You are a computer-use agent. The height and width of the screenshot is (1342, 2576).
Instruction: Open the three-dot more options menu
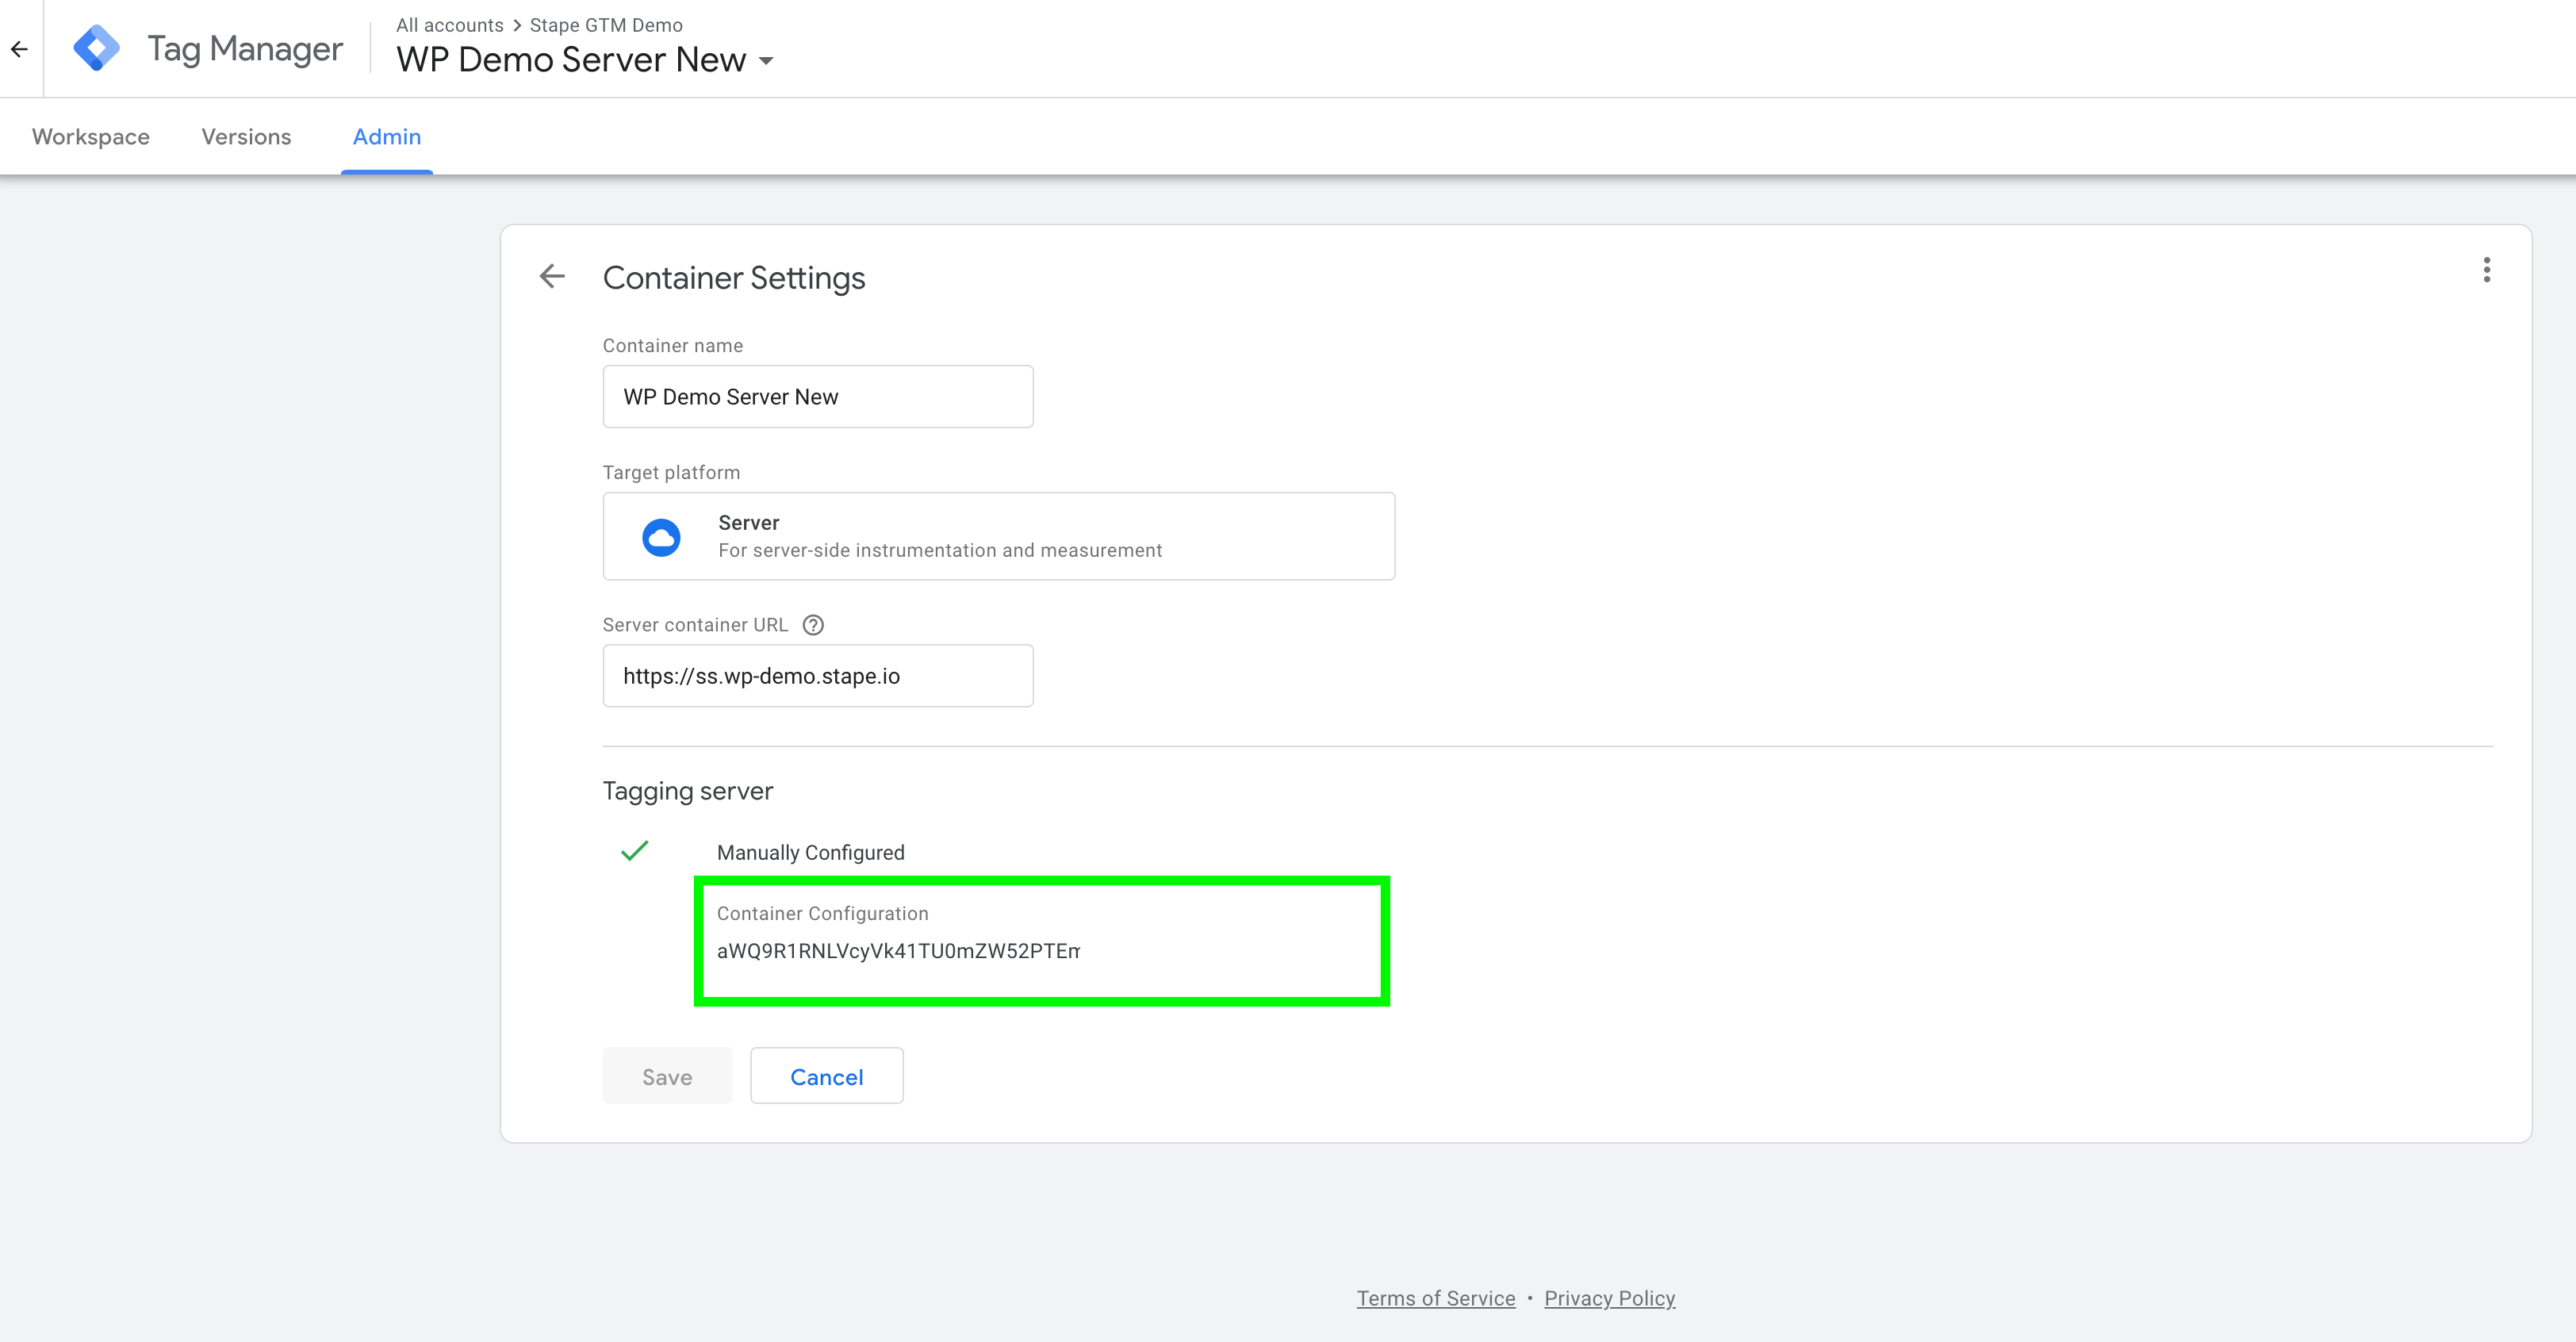2486,270
